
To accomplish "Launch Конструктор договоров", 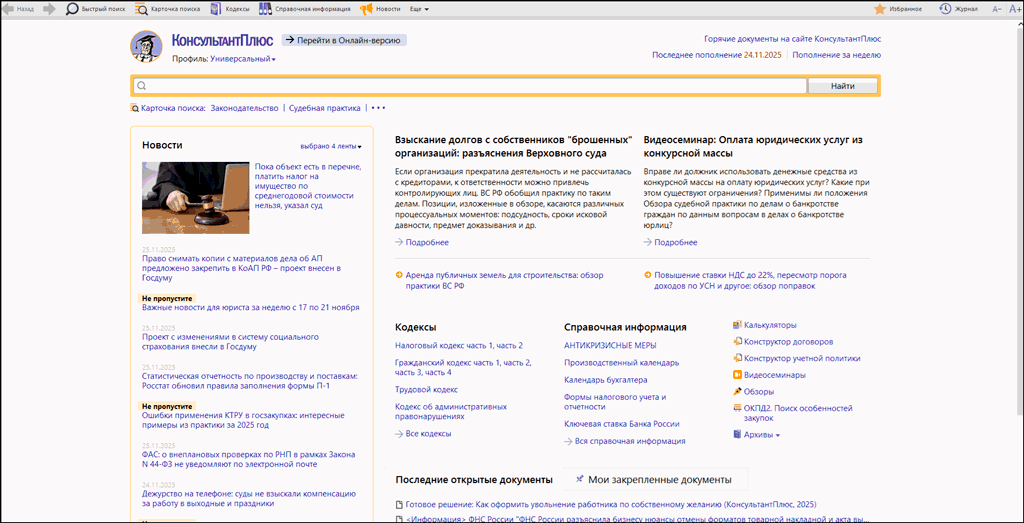I will tap(788, 342).
